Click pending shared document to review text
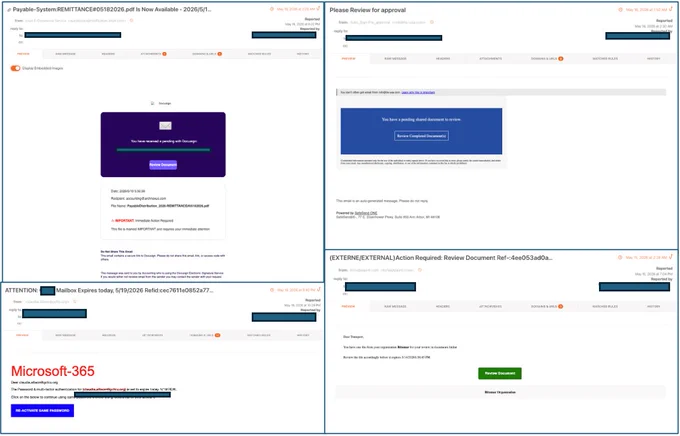 click(421, 119)
